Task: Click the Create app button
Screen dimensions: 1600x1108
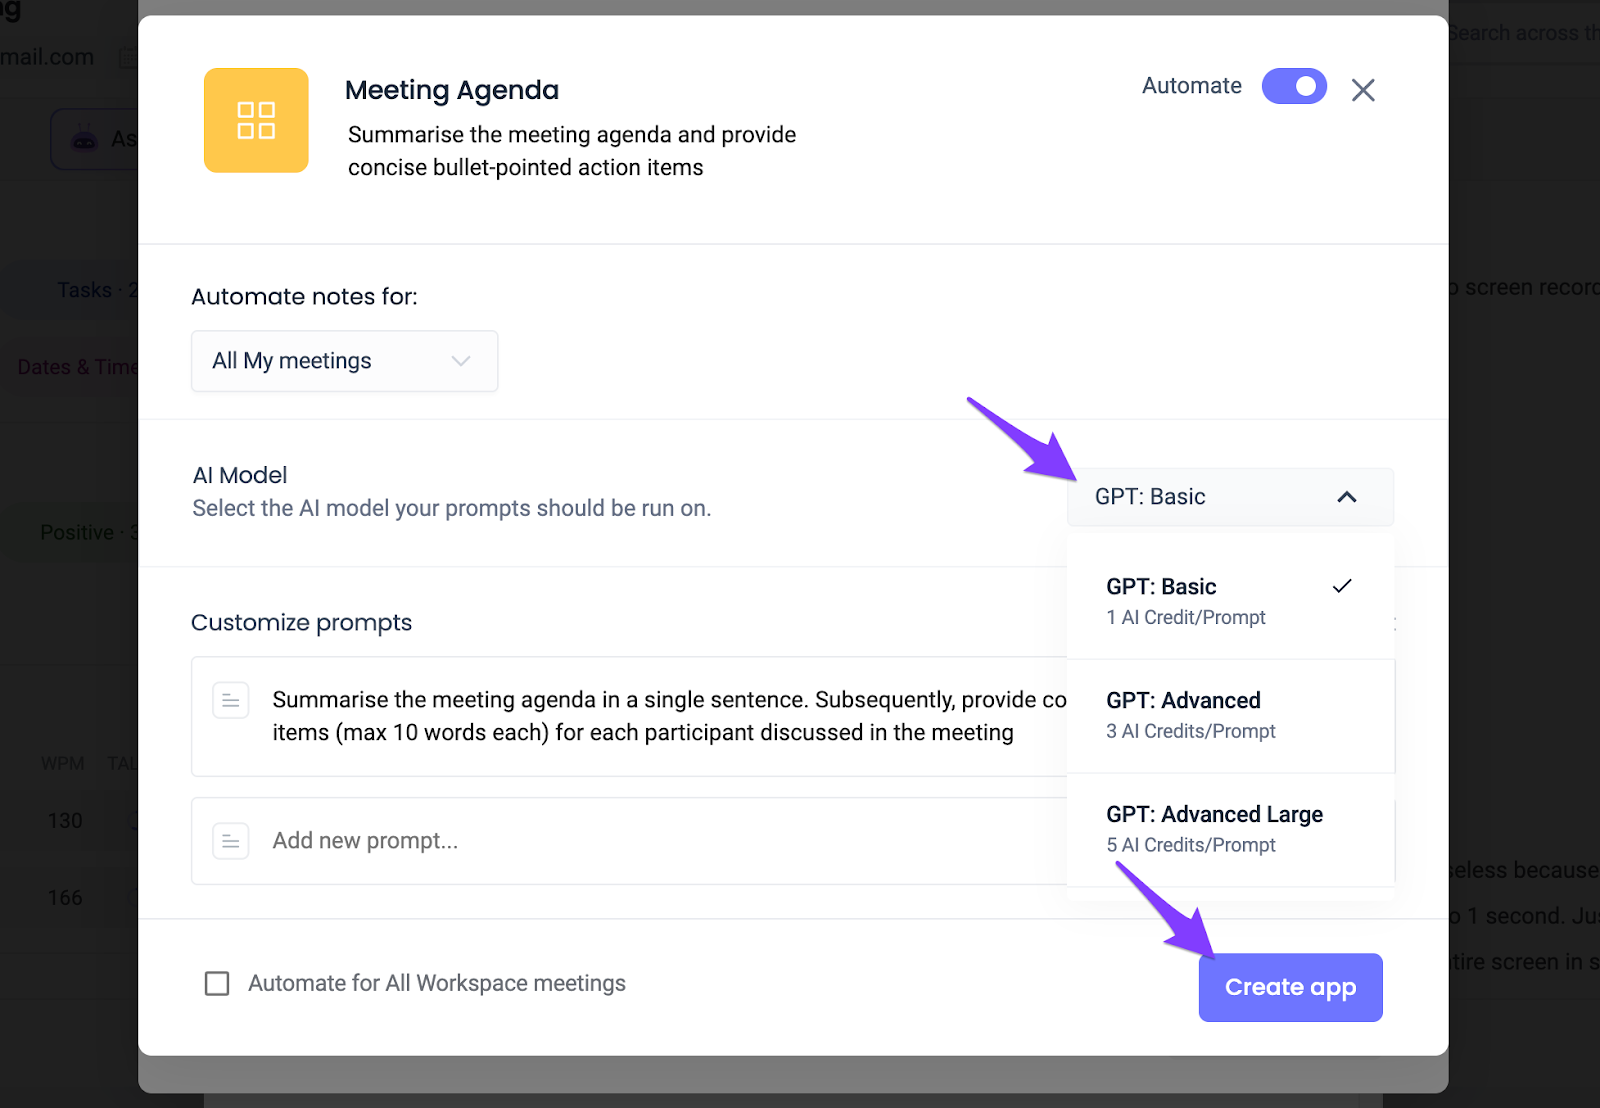Action: click(1290, 987)
